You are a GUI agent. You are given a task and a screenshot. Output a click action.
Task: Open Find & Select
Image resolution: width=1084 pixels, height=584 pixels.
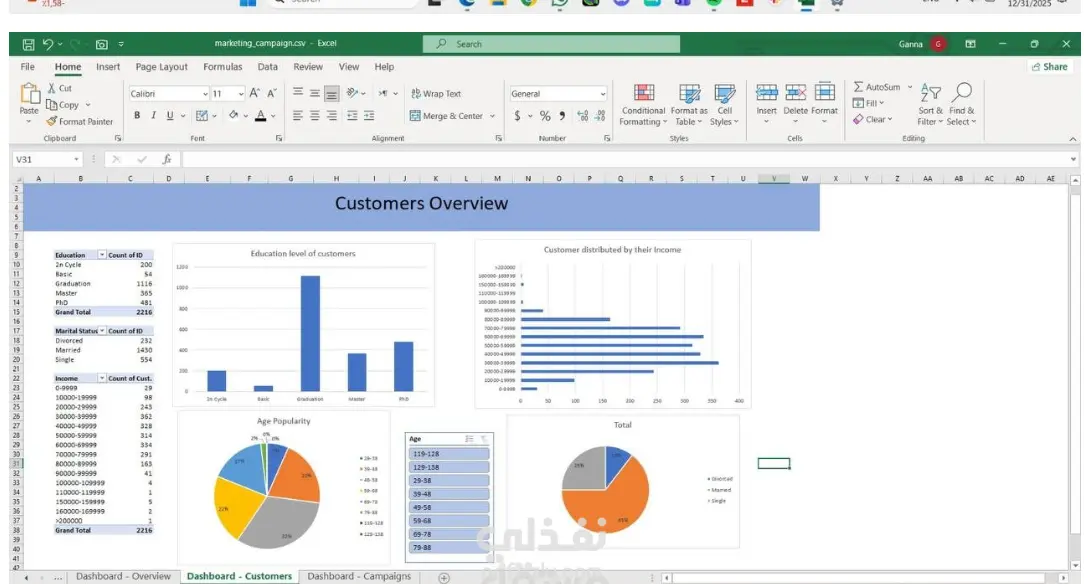click(x=962, y=104)
